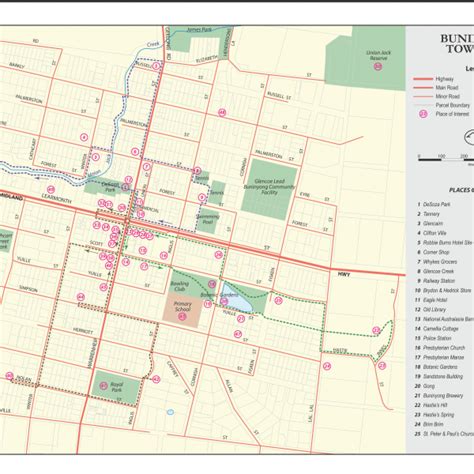Click the marker inside Union Jack Reserve
Viewport: 474px width, 474px height.
pyautogui.click(x=378, y=67)
